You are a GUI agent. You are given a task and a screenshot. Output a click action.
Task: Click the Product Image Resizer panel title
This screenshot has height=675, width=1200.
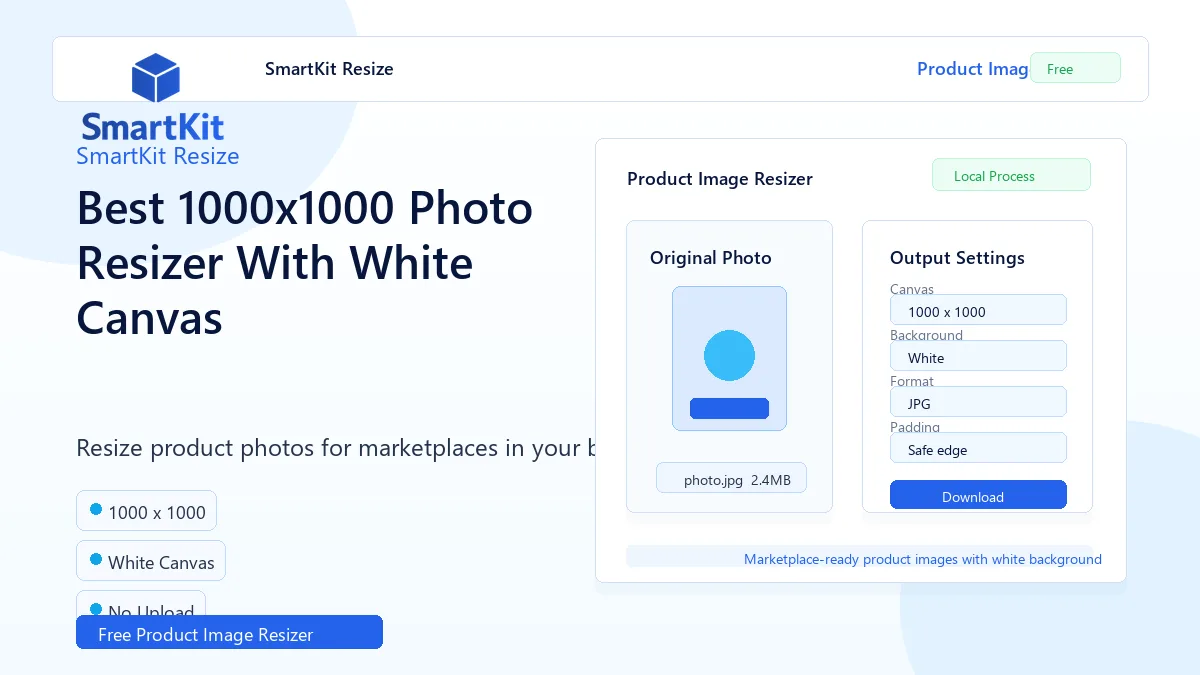click(x=720, y=179)
